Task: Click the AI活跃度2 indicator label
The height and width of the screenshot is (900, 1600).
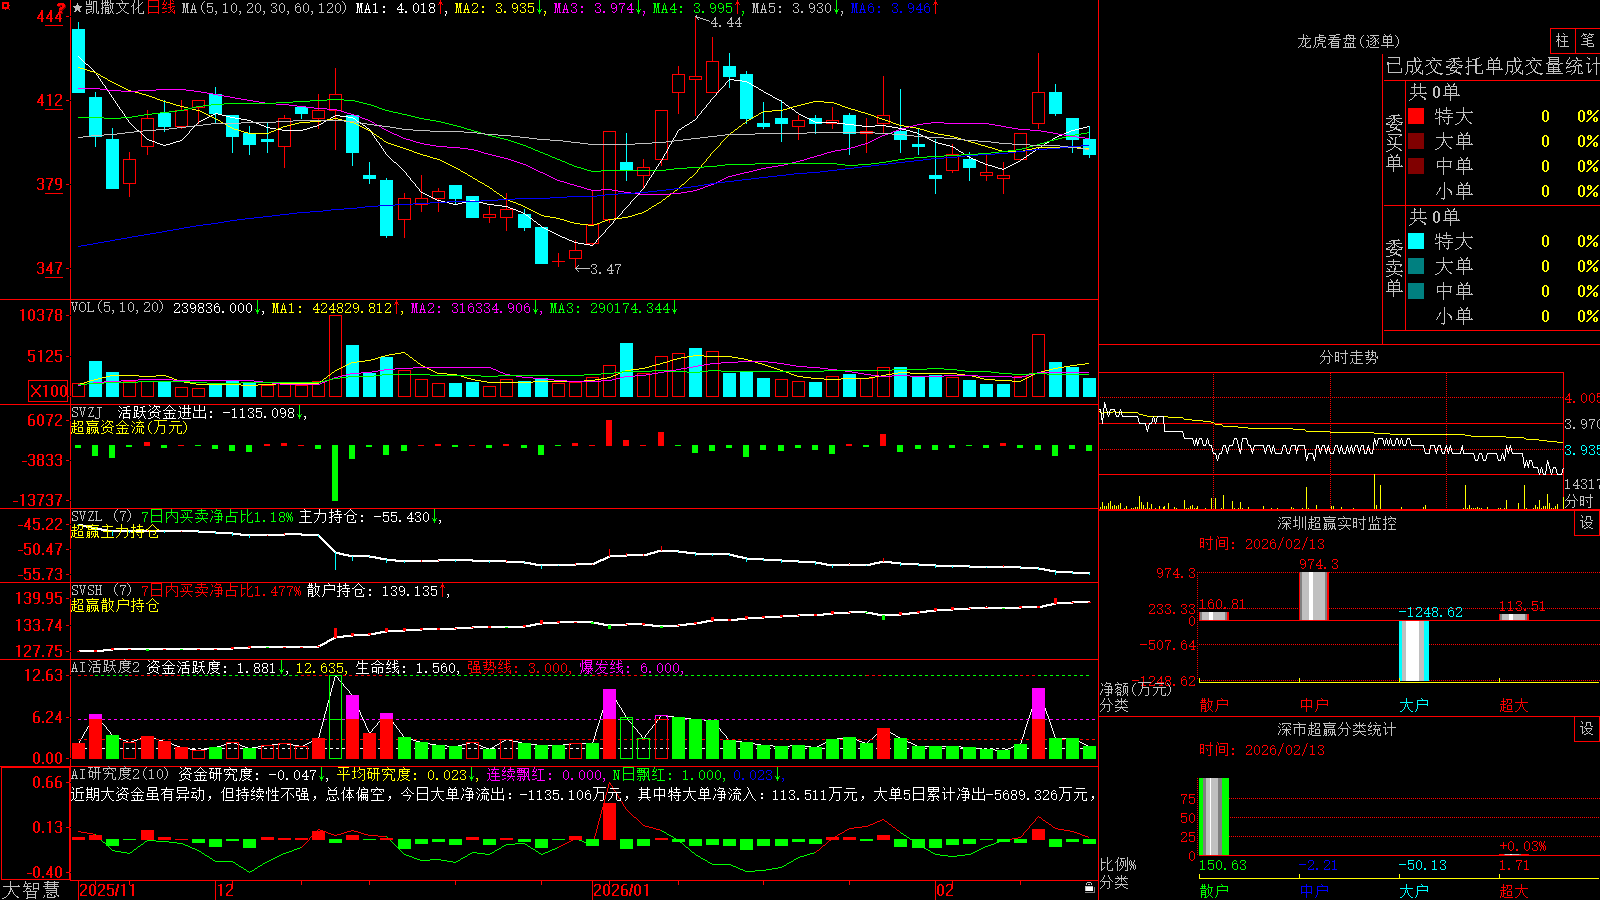Action: coord(105,668)
